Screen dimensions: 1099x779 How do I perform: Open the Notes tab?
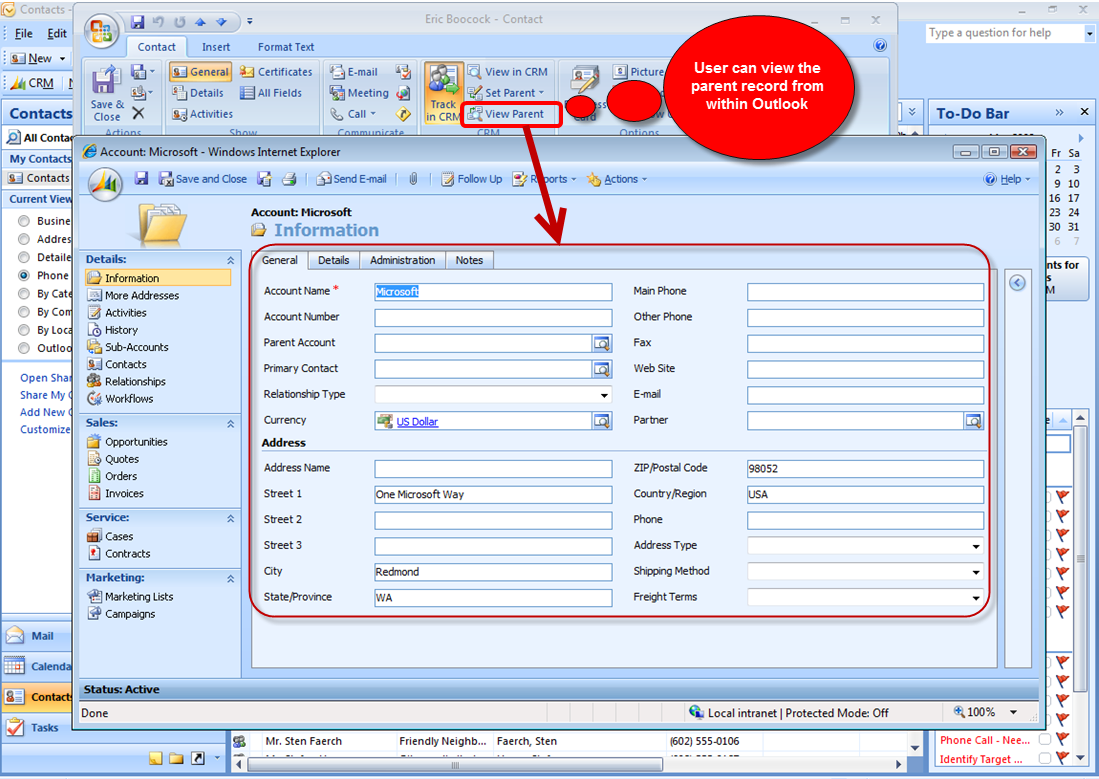[x=469, y=260]
